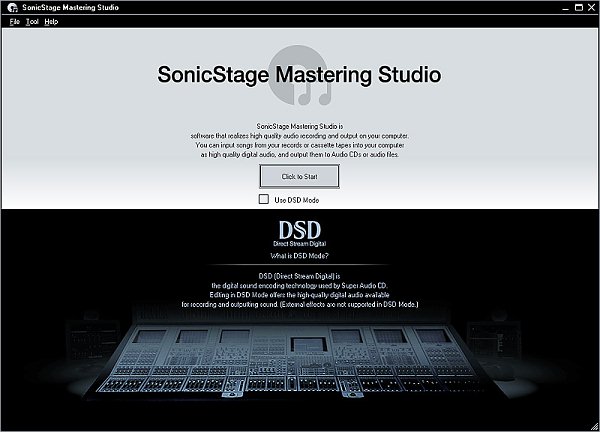
Task: Close the SonicStage Mastering Studio window
Action: [592, 7]
